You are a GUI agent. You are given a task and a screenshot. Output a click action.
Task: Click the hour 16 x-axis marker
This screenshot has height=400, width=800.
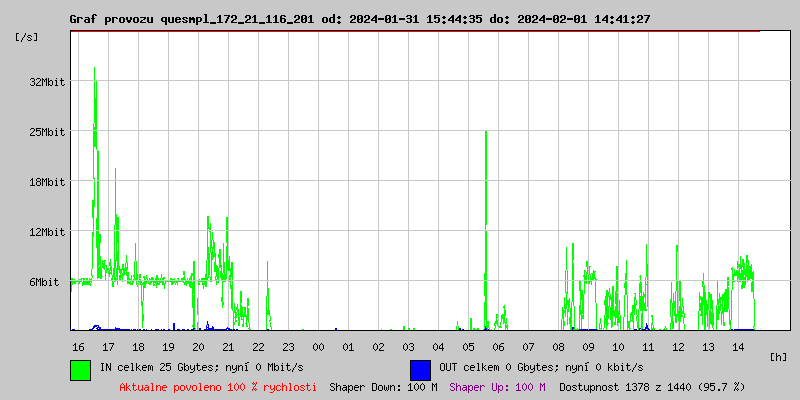[x=78, y=346]
